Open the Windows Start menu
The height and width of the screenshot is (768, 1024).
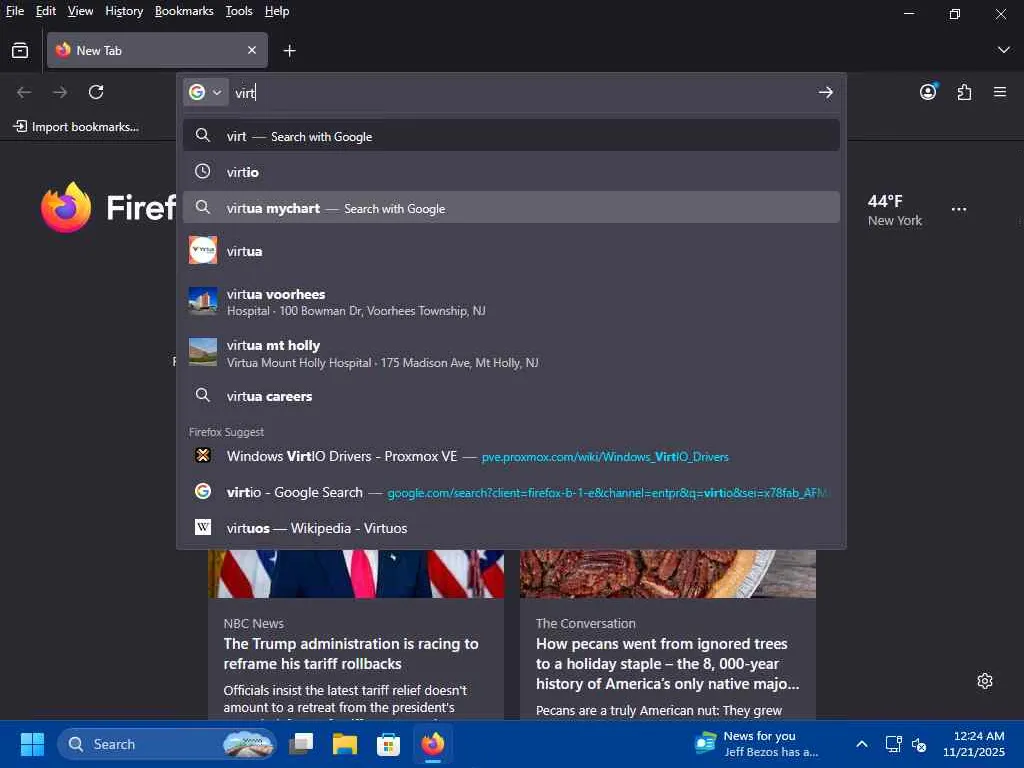tap(32, 744)
